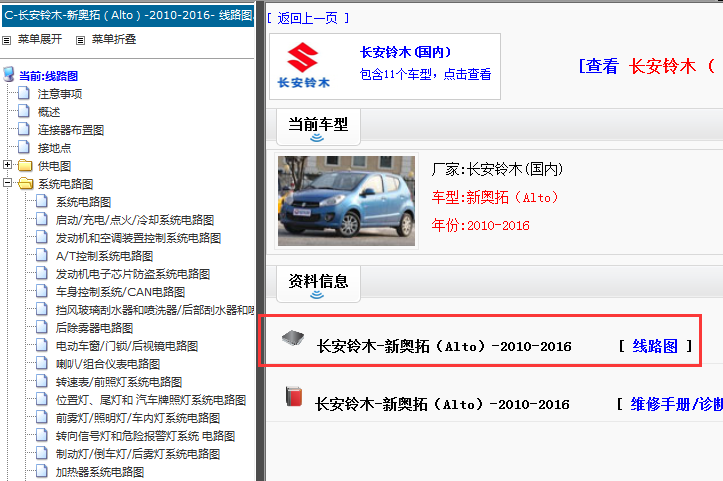Open the 资料信息 section tab
The image size is (723, 481).
tap(318, 284)
